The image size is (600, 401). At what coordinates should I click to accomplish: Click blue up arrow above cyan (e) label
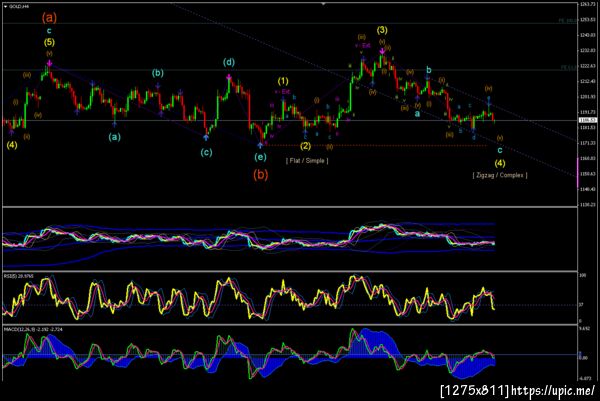(260, 145)
